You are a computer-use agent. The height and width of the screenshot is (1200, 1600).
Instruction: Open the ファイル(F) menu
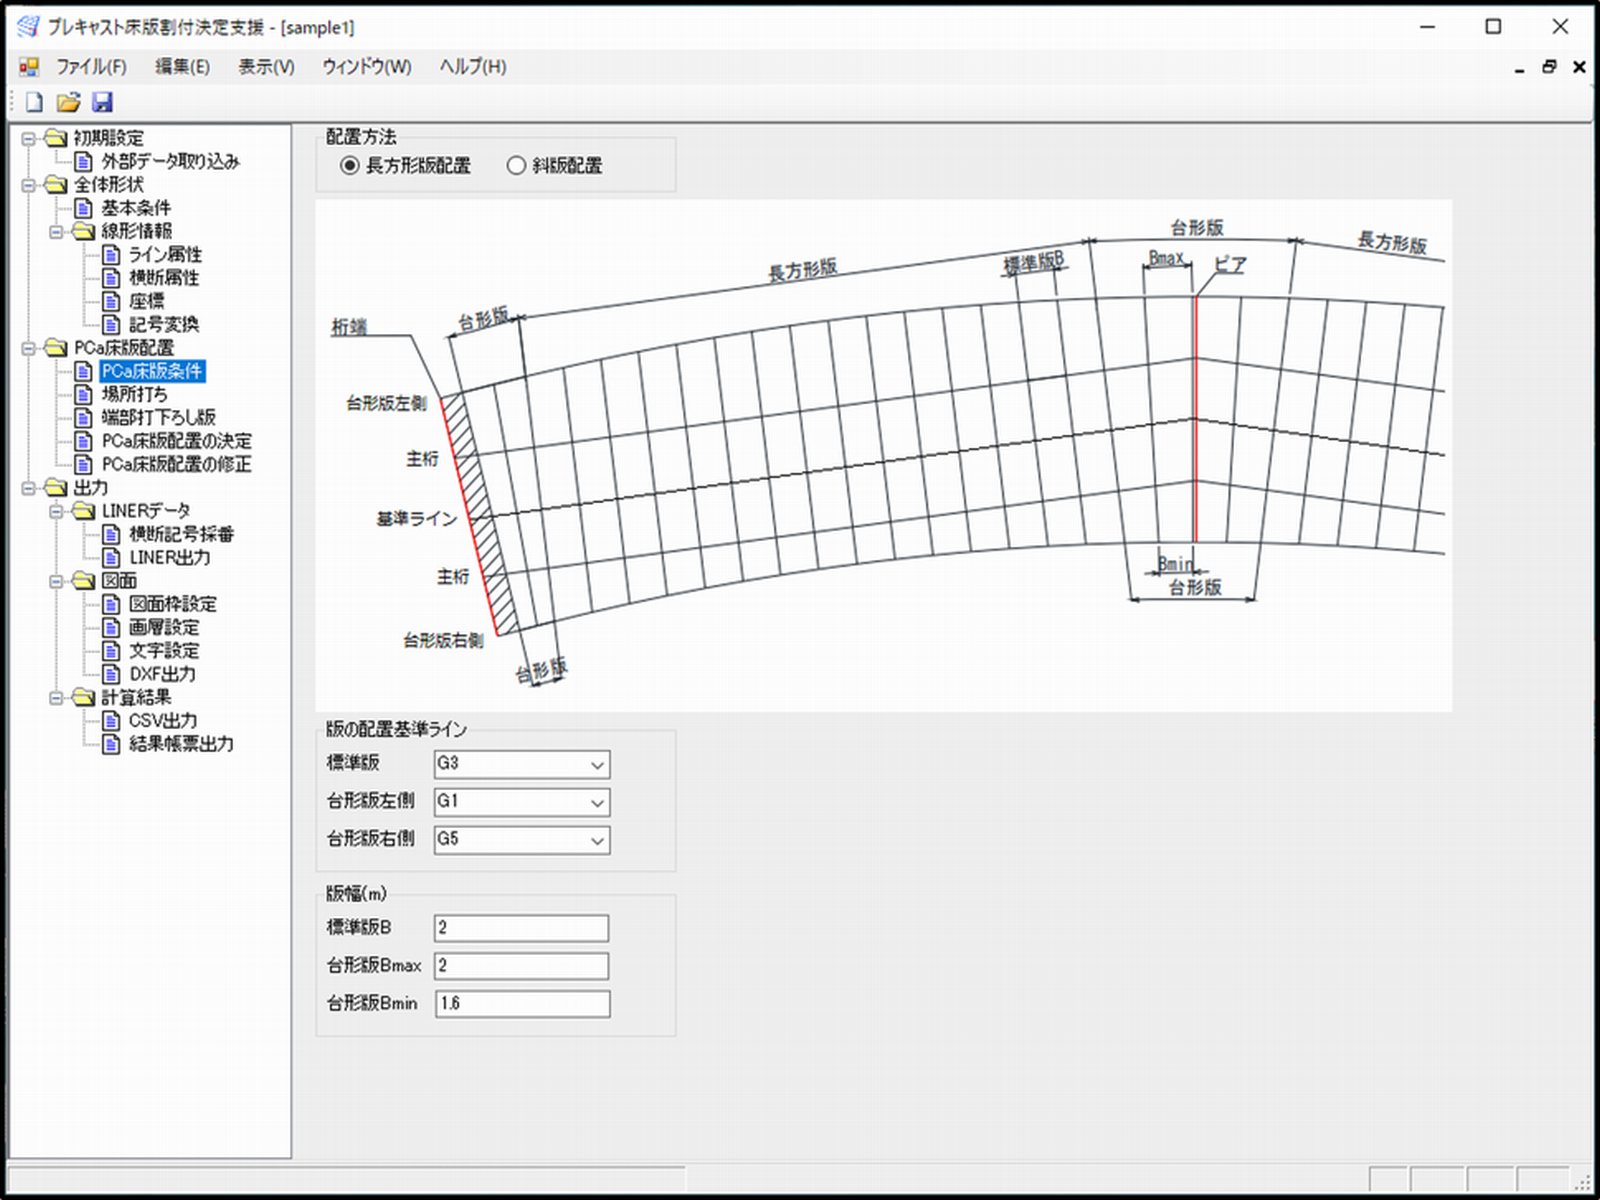91,67
